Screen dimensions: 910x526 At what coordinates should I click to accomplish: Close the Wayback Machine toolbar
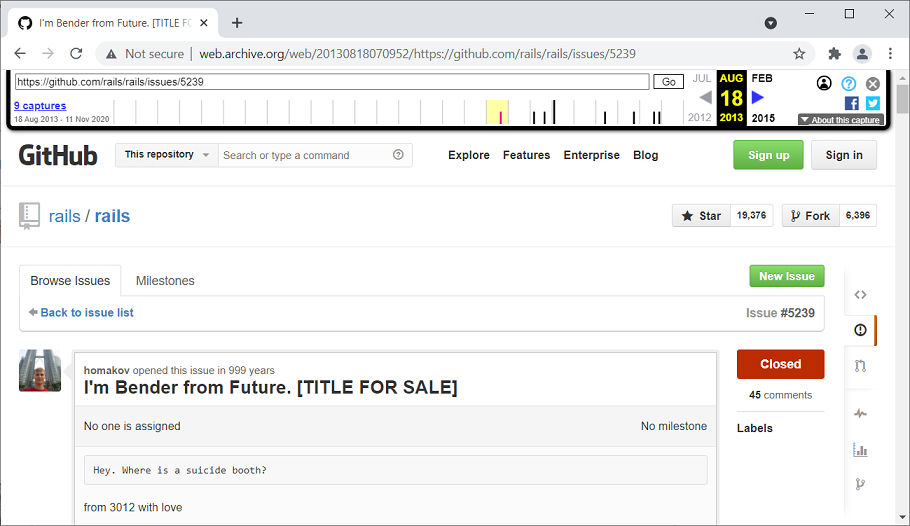(873, 84)
